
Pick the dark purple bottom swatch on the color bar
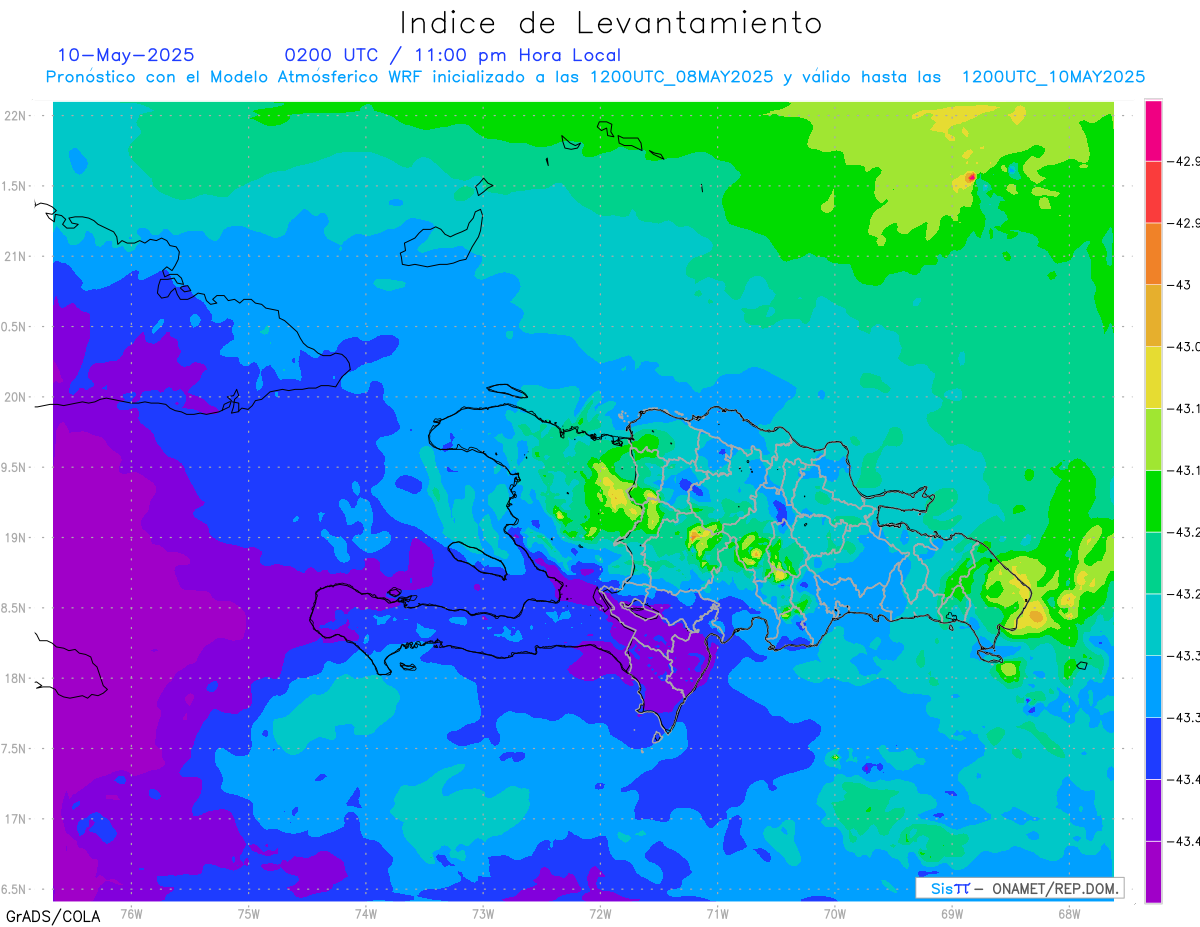click(x=1153, y=872)
